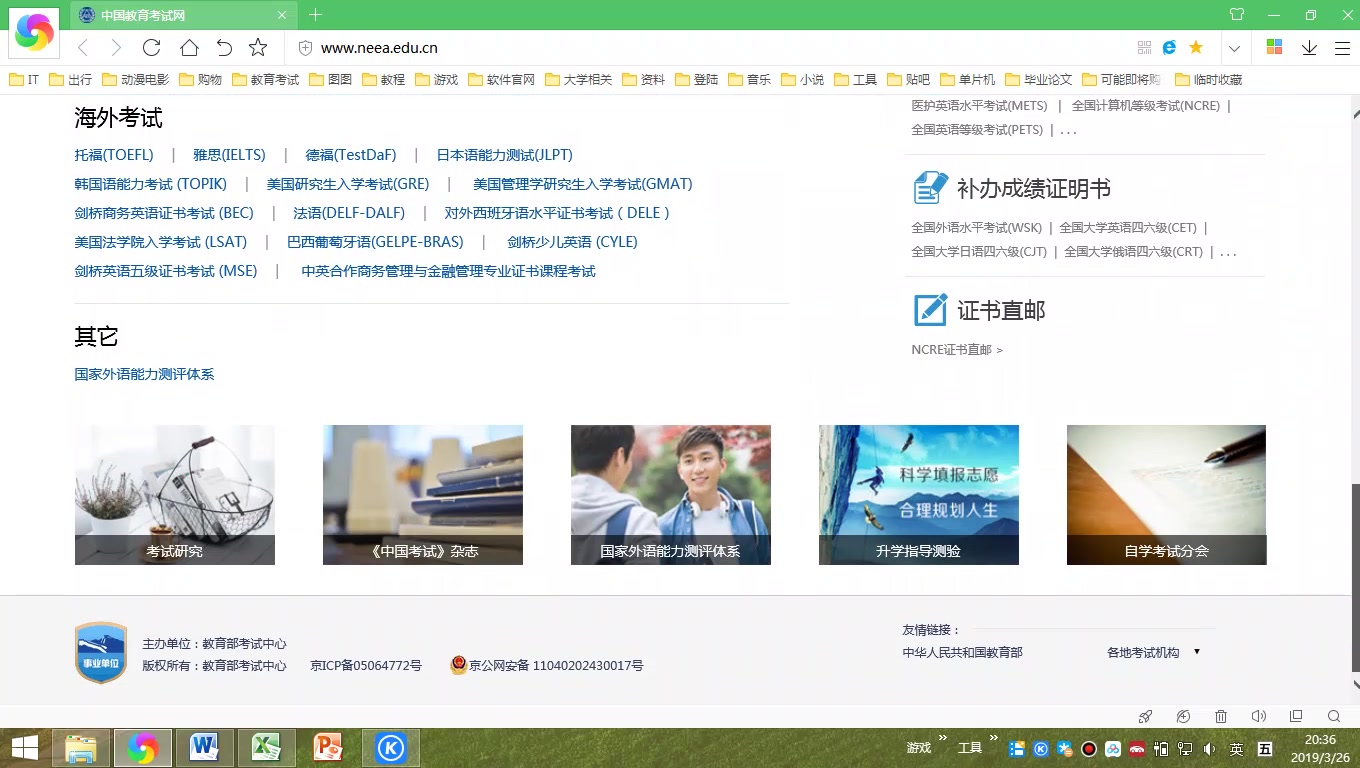Open the download manager
Image resolution: width=1360 pixels, height=768 pixels.
[x=1310, y=47]
